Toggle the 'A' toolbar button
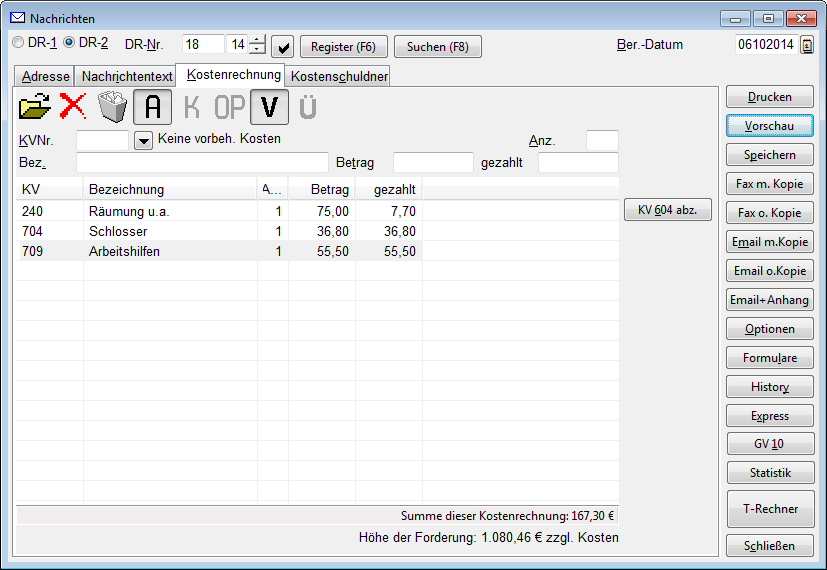The width and height of the screenshot is (827, 570). [153, 106]
